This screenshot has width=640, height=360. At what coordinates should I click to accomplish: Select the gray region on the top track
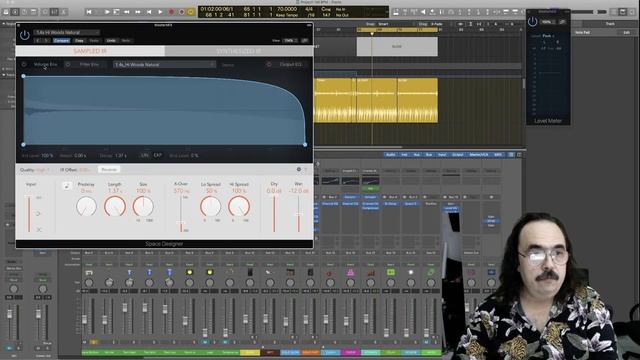(397, 47)
